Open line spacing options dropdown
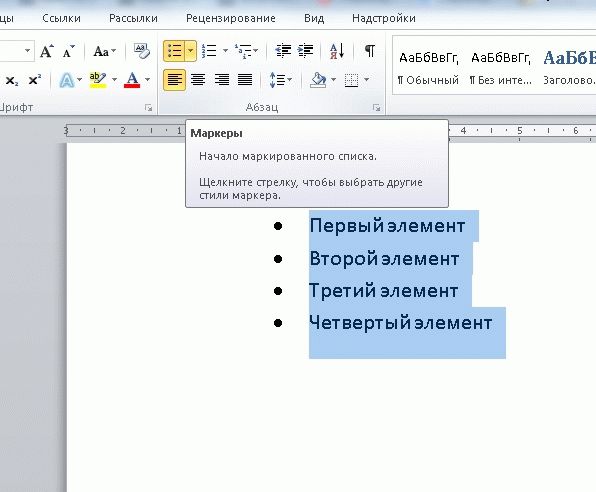596x492 pixels. tap(281, 80)
